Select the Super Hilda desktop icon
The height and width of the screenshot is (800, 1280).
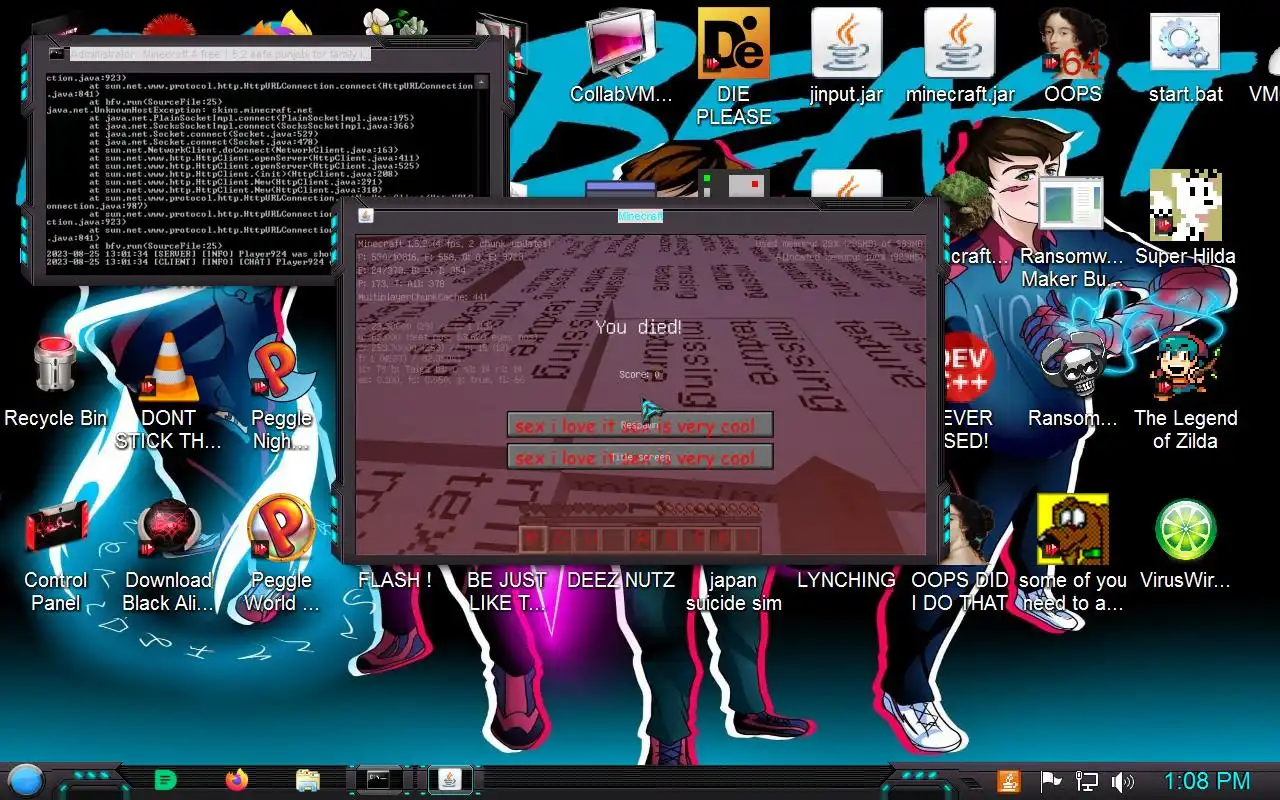1185,219
